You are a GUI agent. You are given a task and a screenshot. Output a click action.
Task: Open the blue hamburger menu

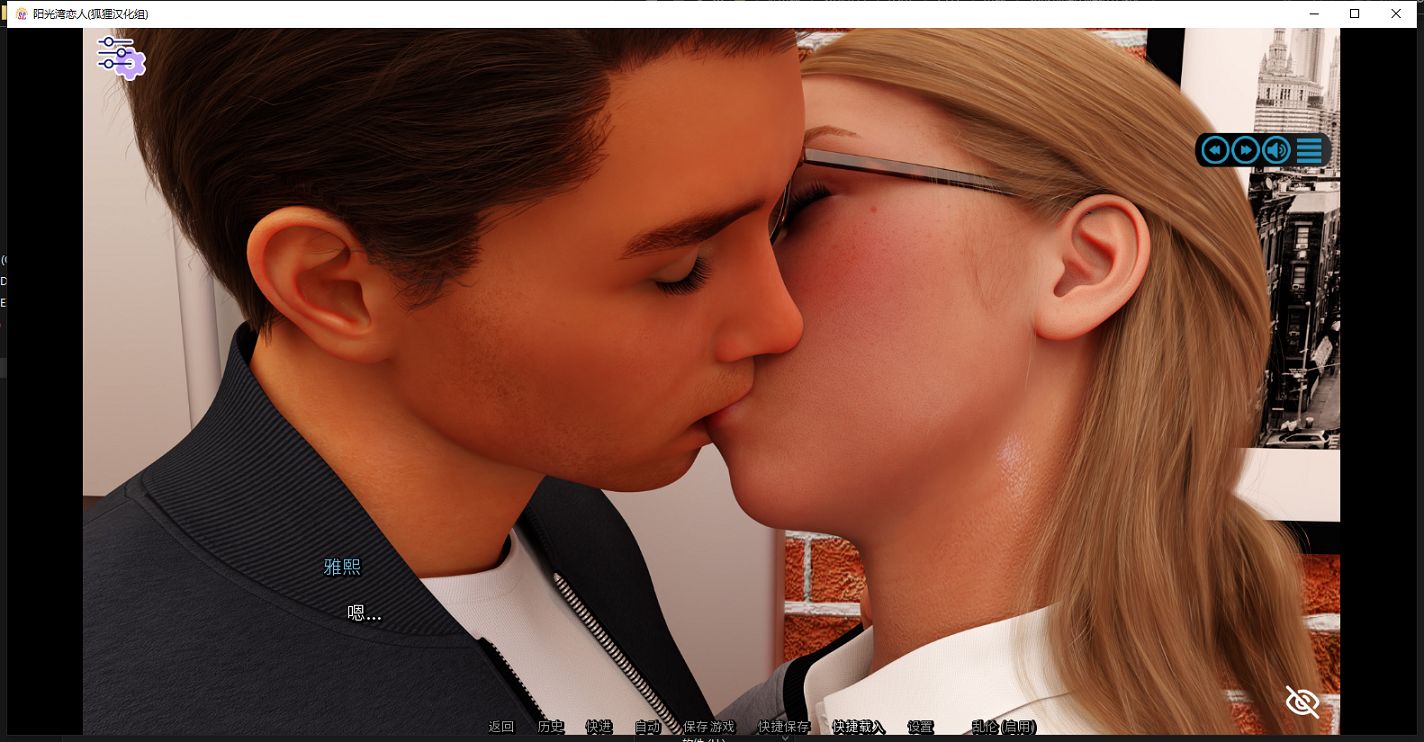1309,150
